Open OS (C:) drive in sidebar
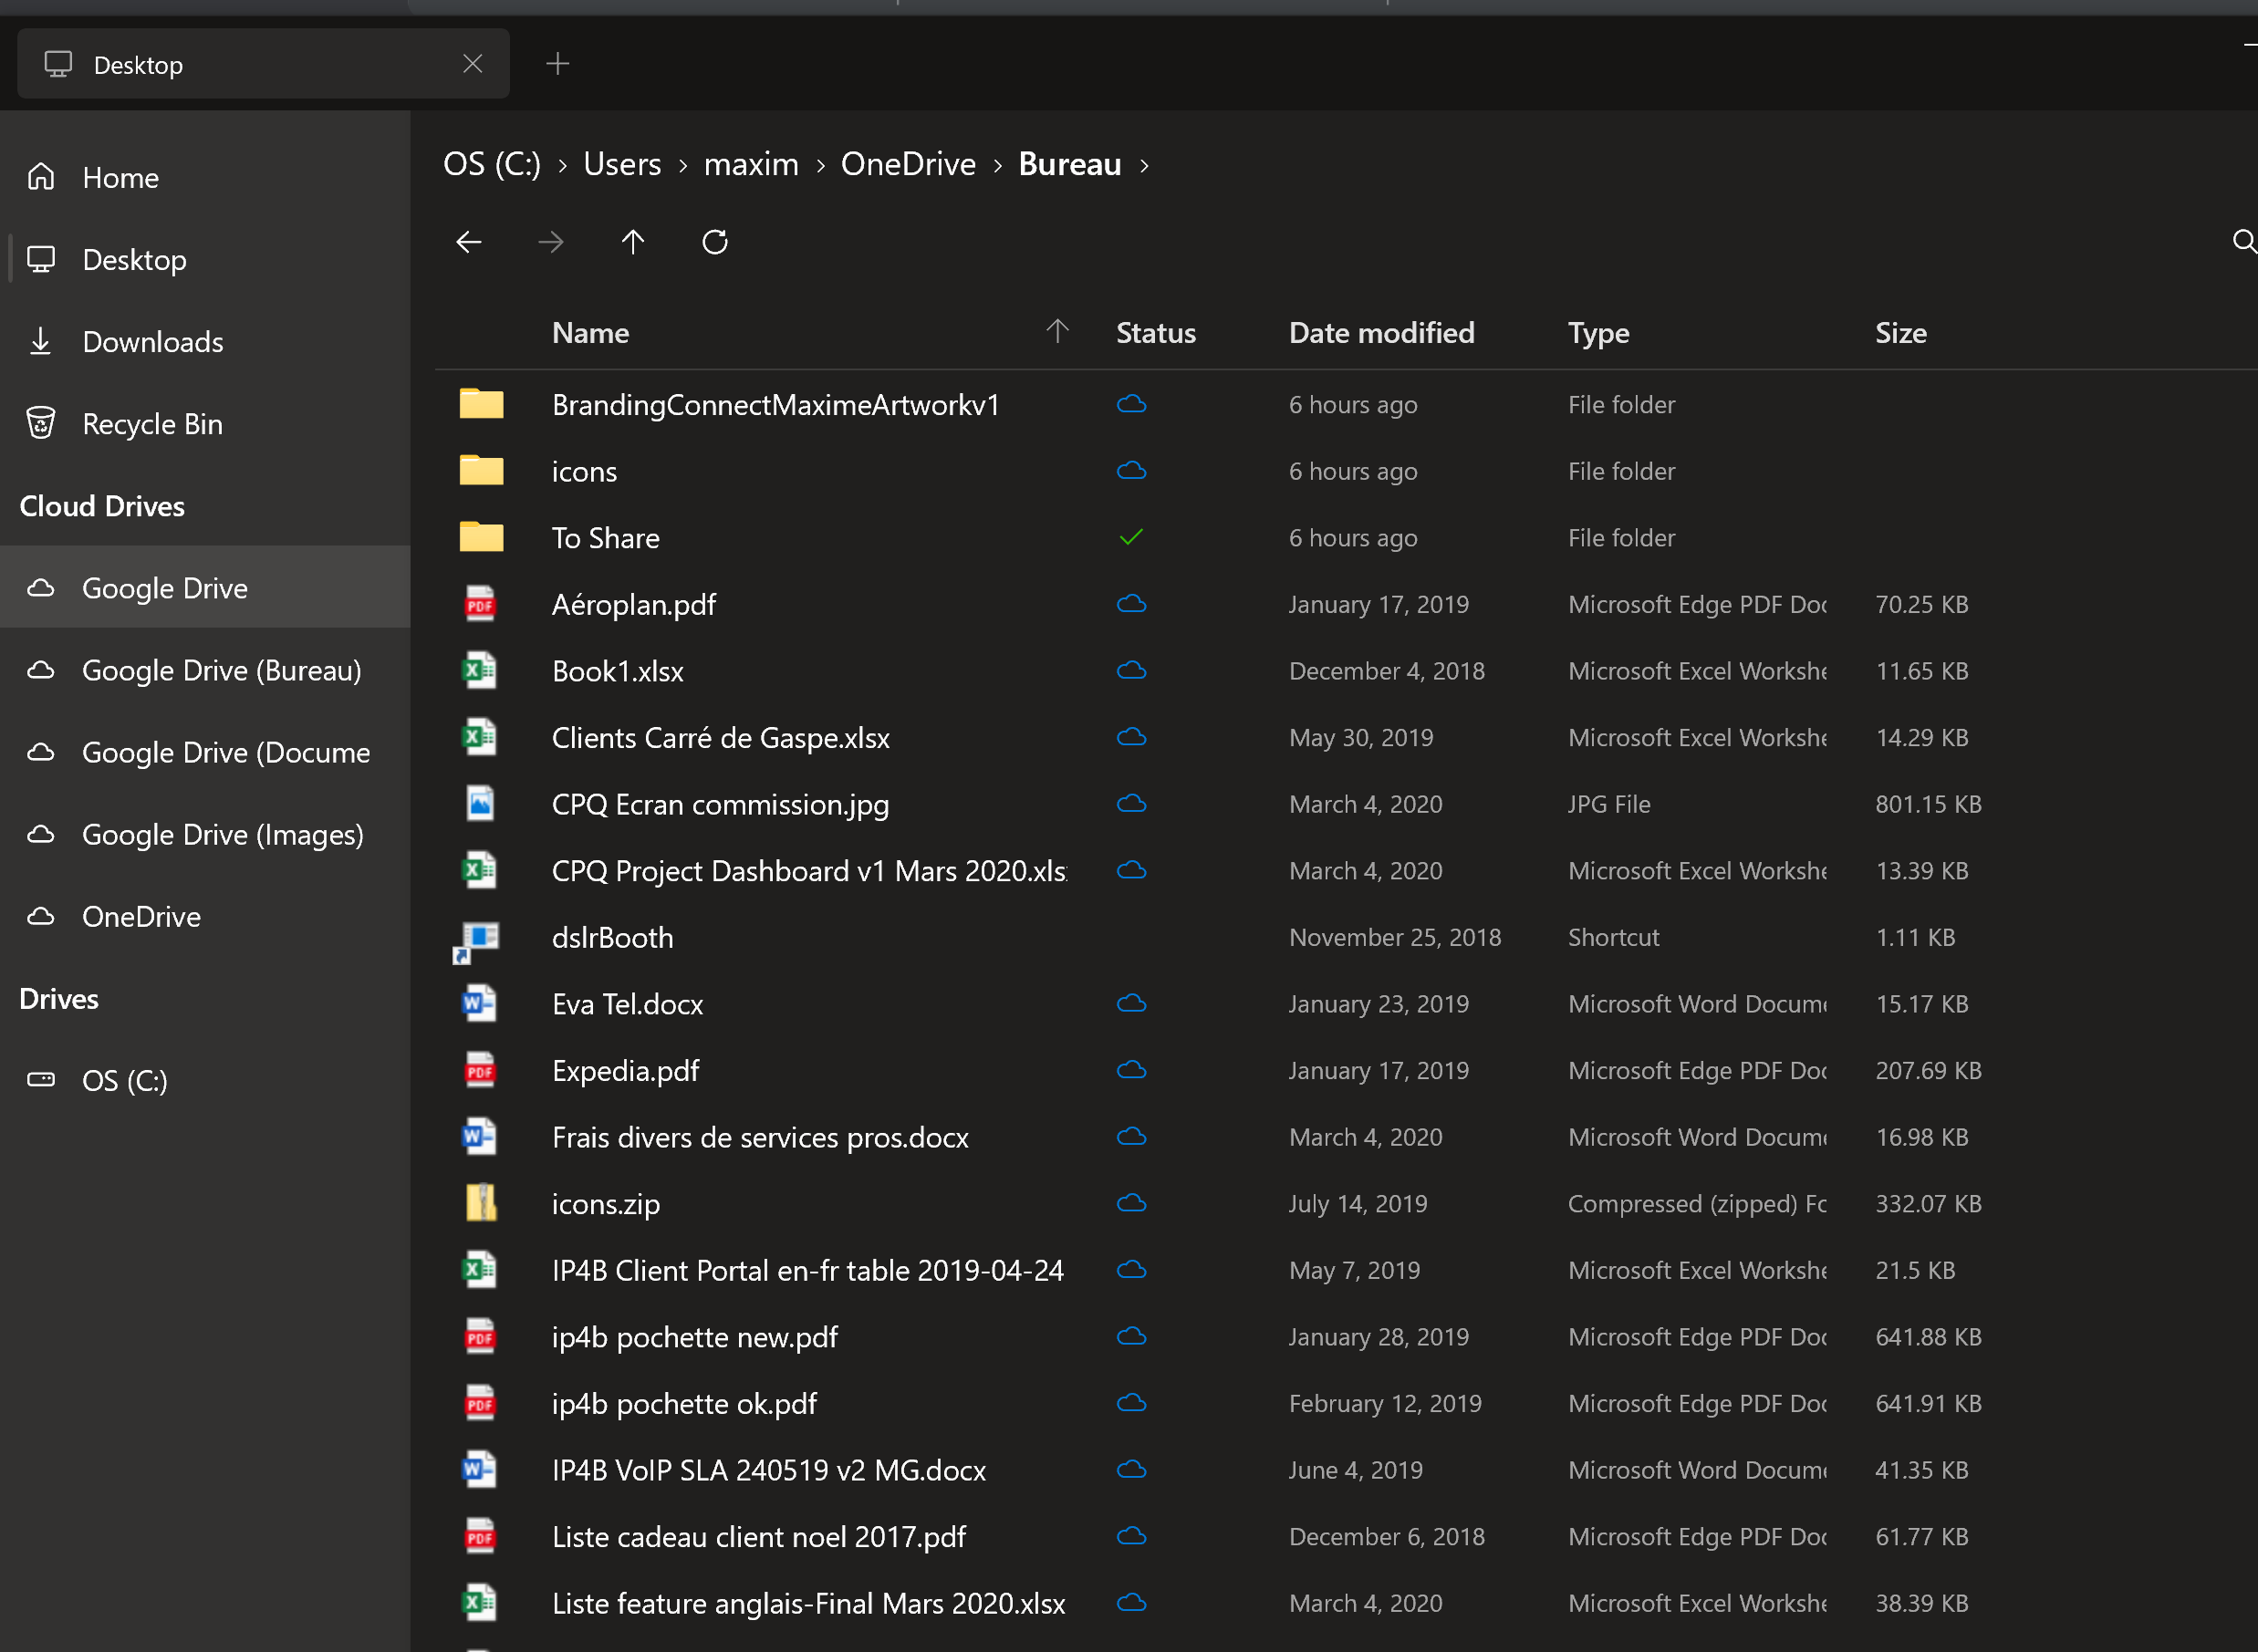This screenshot has height=1652, width=2258. [x=205, y=1081]
